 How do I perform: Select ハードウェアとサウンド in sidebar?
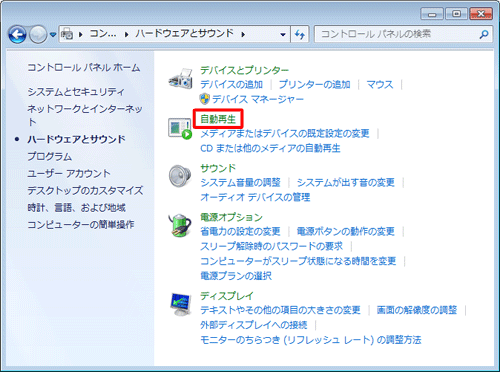click(x=76, y=139)
